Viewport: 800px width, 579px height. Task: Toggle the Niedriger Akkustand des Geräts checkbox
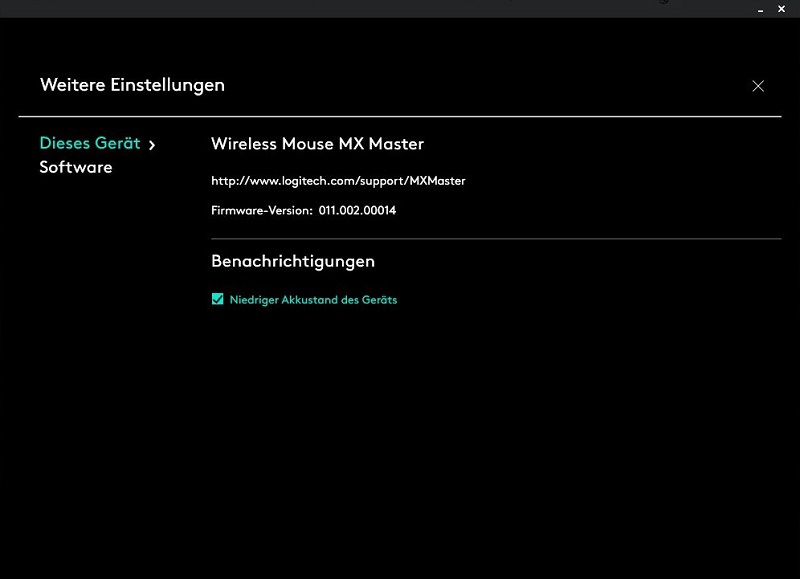tap(217, 299)
